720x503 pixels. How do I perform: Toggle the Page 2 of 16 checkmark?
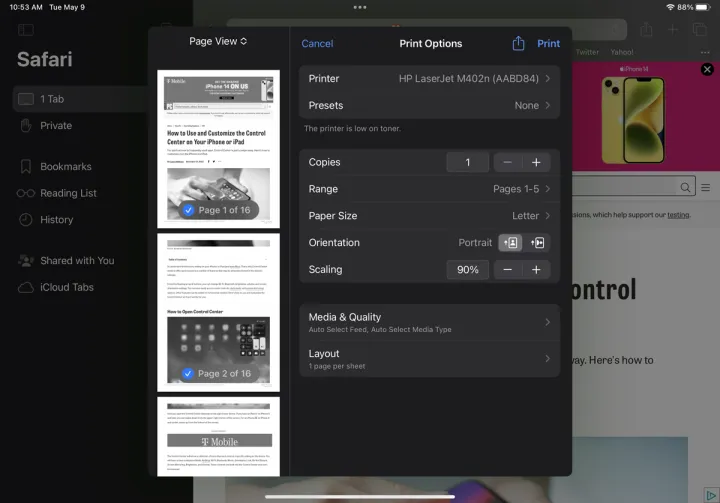point(188,373)
